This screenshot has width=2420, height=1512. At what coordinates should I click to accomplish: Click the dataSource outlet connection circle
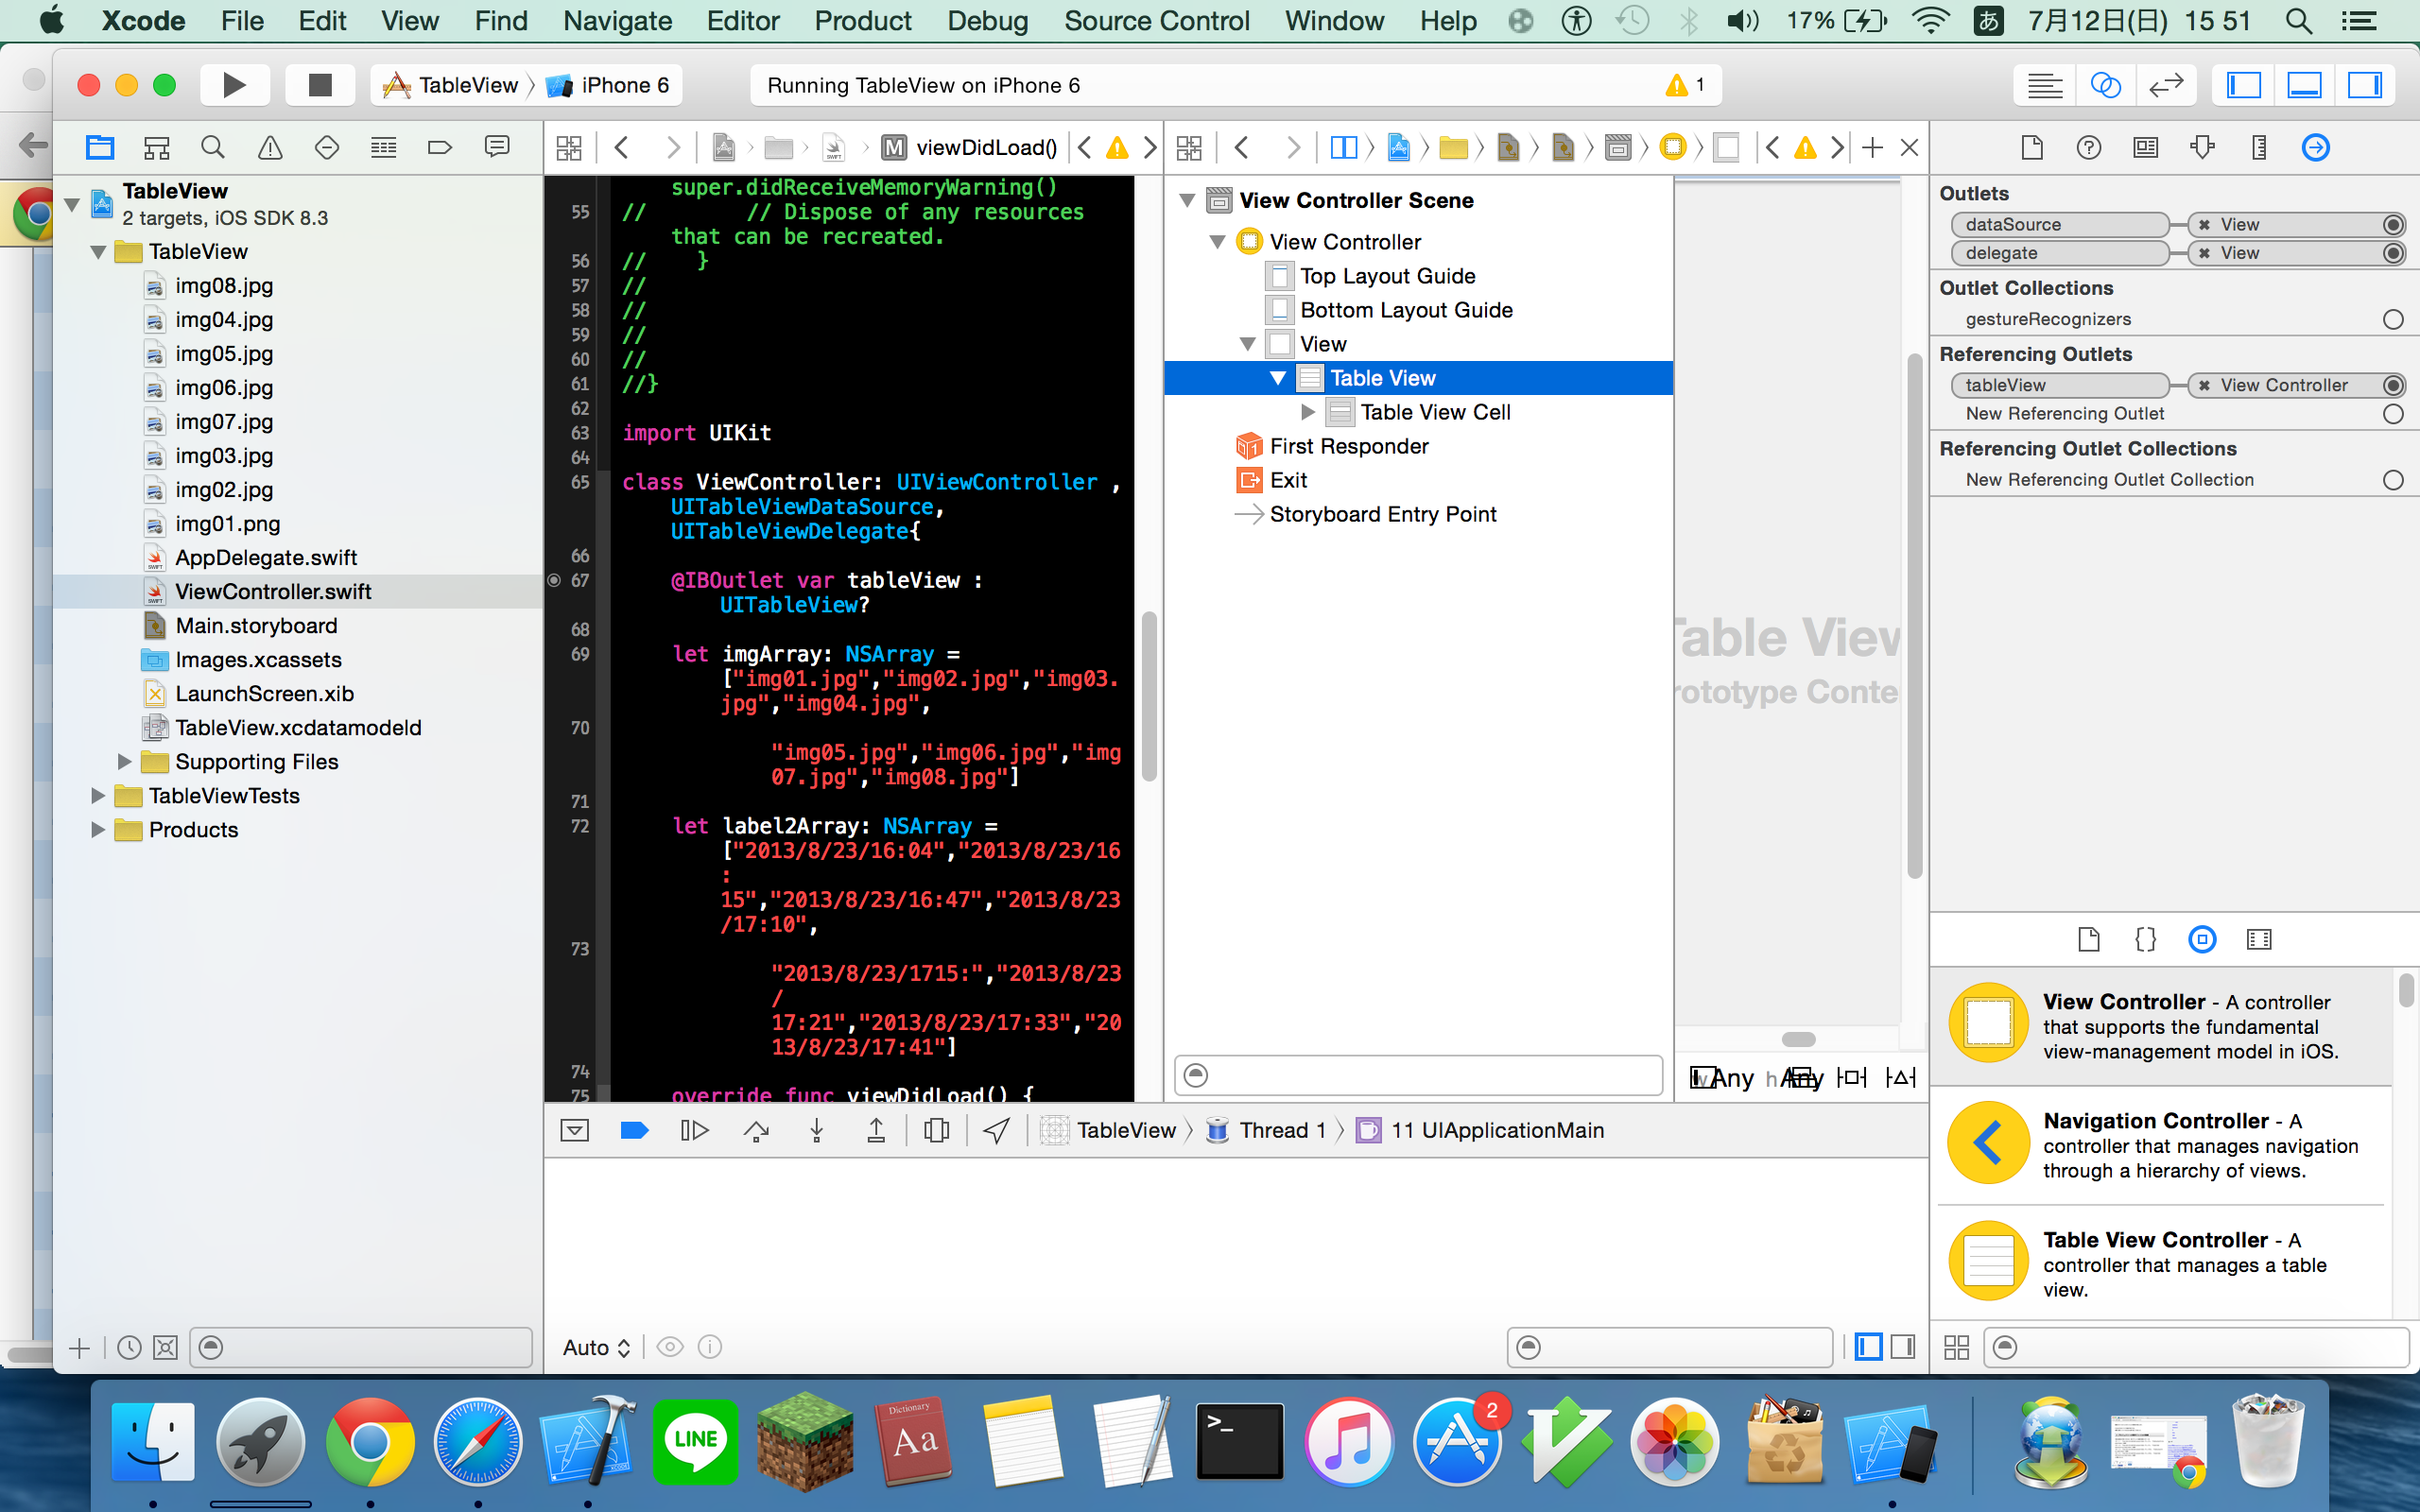(2393, 225)
